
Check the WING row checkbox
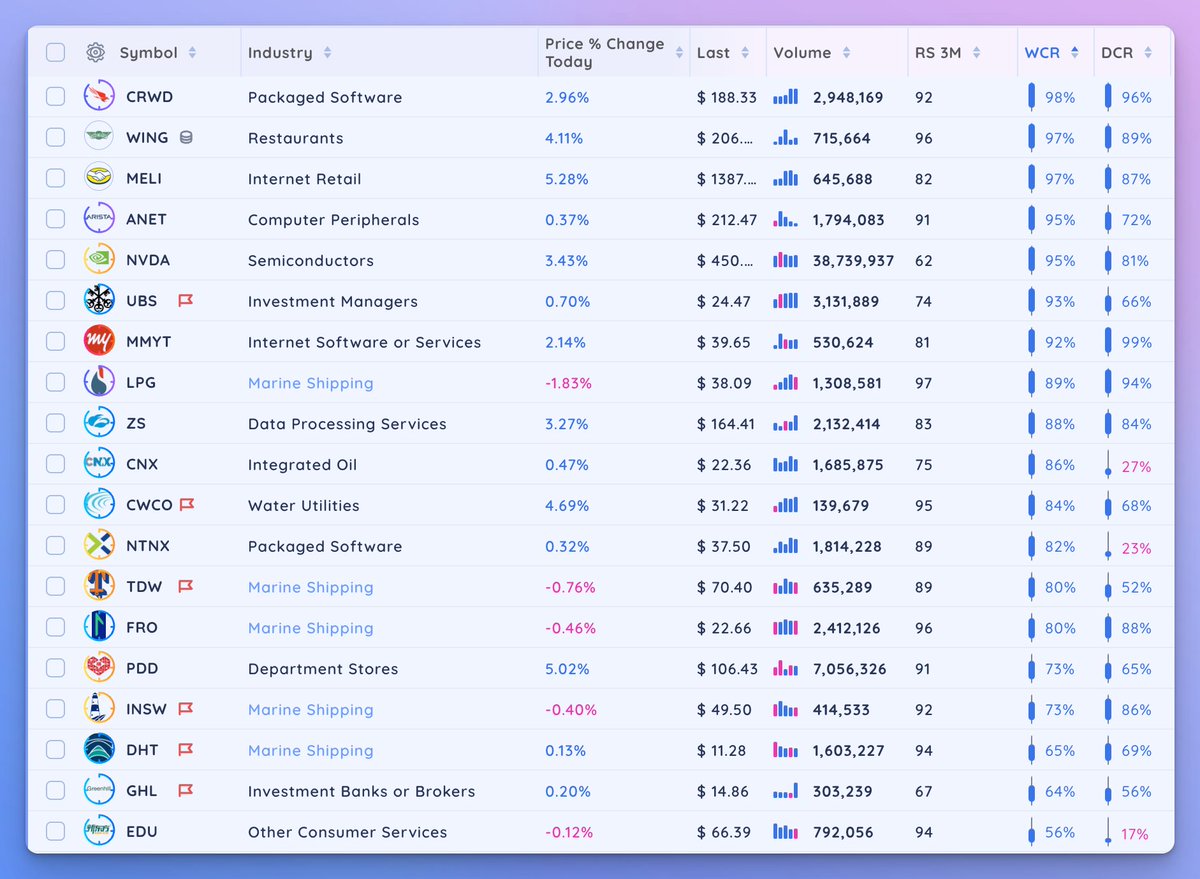[55, 138]
